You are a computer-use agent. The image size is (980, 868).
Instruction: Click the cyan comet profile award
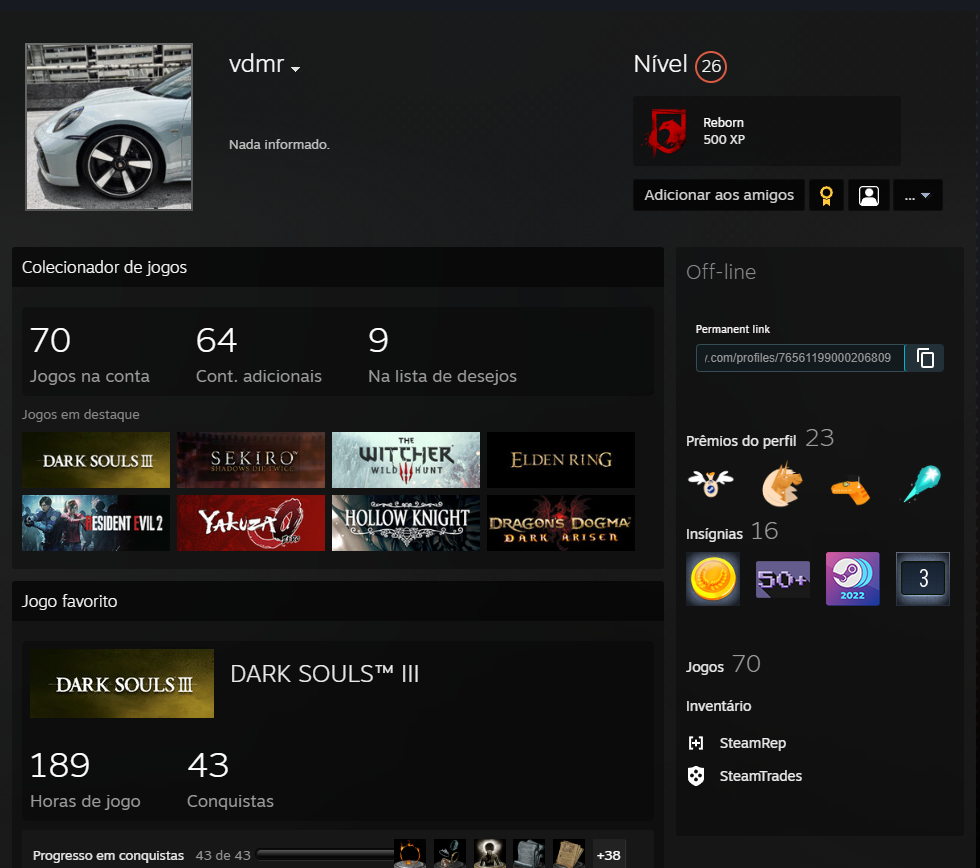point(922,484)
